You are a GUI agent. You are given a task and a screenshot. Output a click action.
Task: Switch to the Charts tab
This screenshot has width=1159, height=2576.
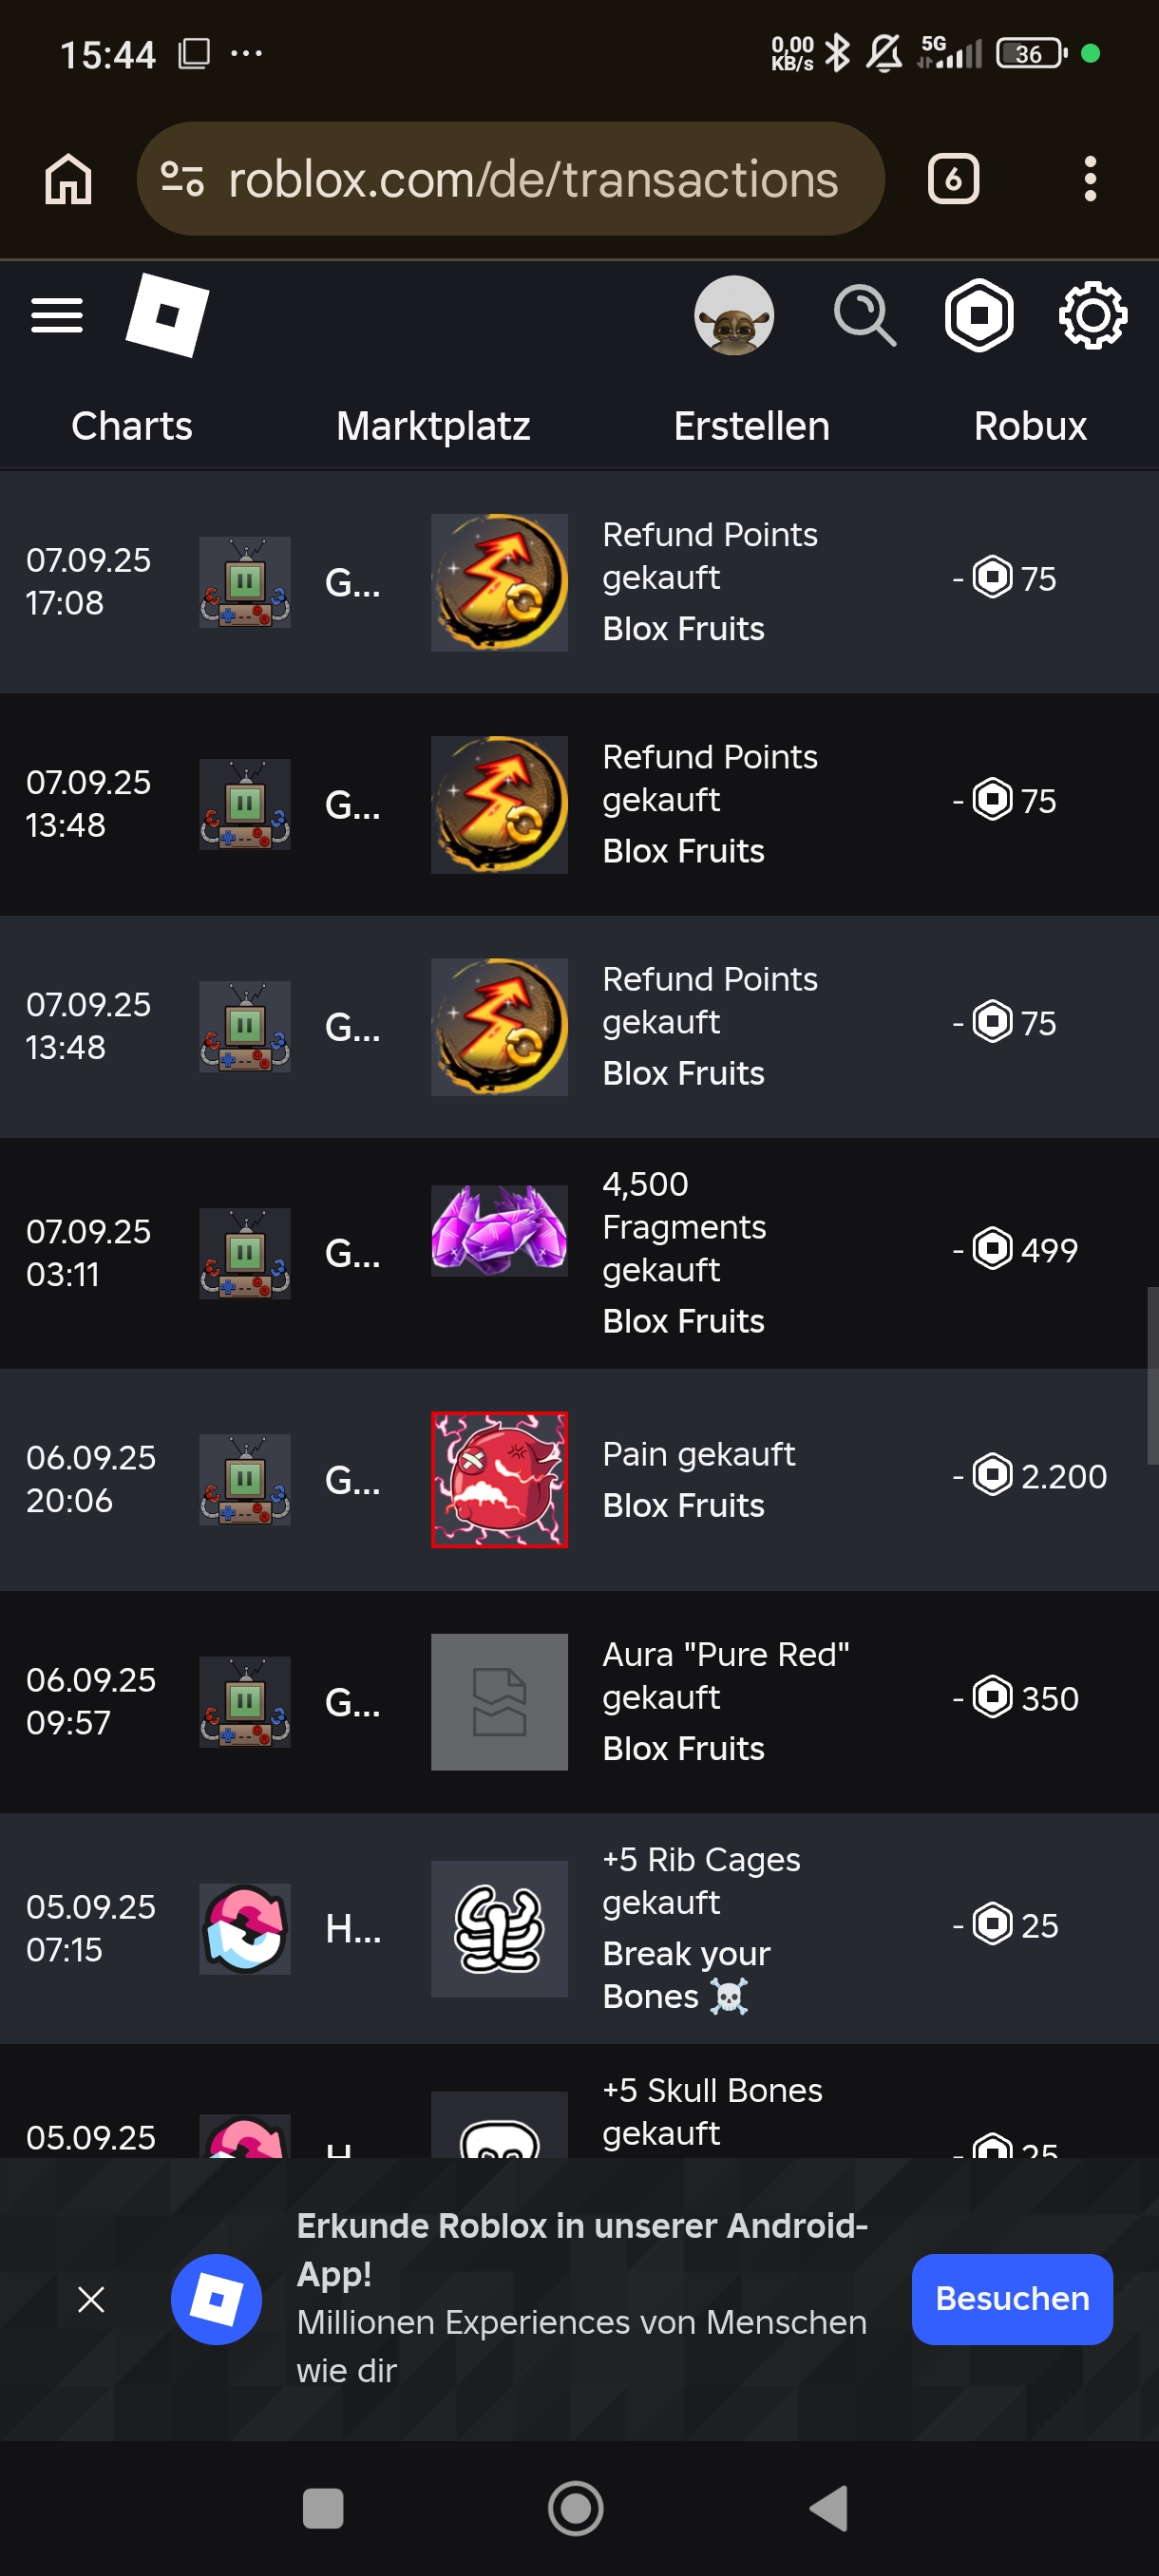[x=132, y=426]
